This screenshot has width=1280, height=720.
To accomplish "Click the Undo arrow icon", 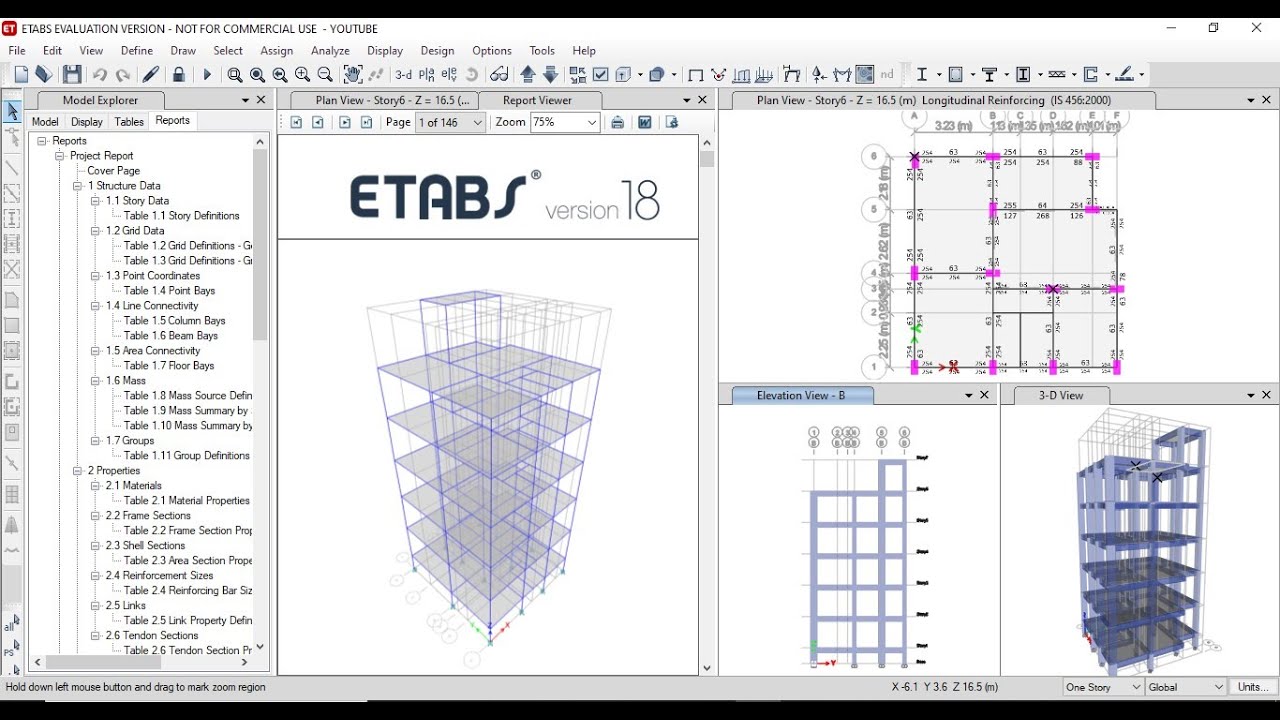I will [x=100, y=75].
